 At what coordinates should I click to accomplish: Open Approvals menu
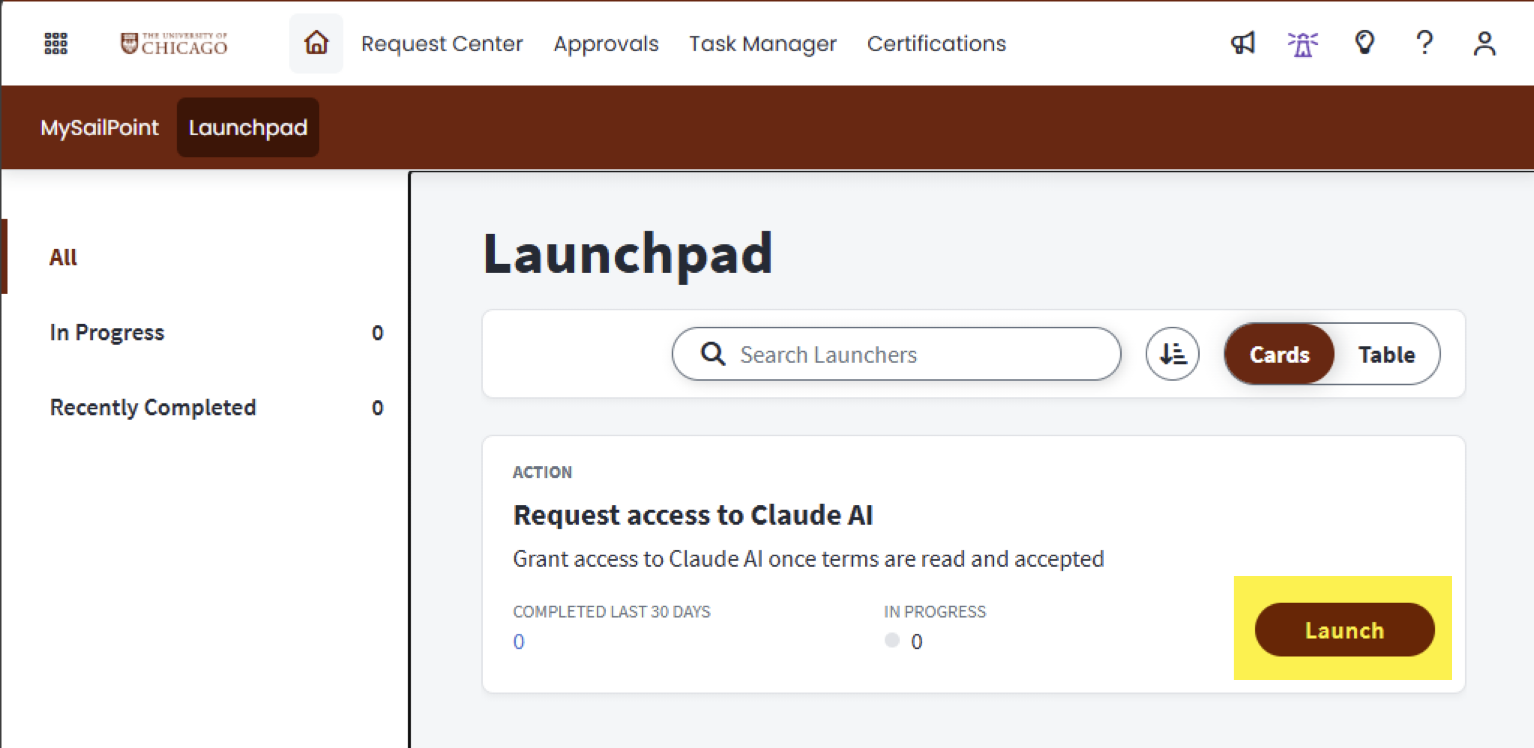606,44
